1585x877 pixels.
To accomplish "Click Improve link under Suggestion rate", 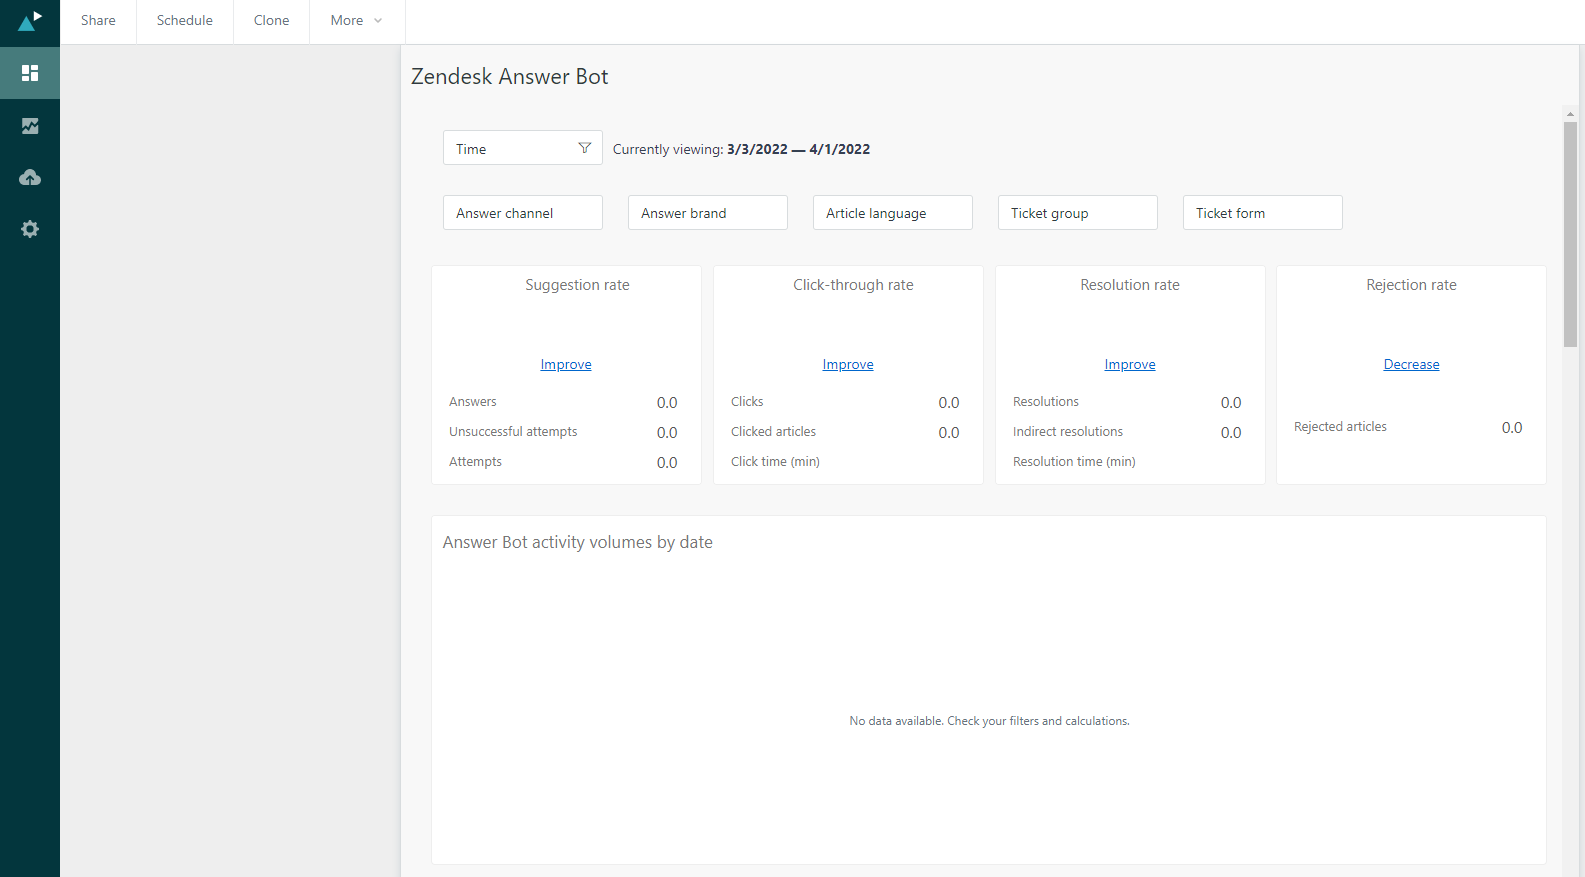I will [x=566, y=365].
